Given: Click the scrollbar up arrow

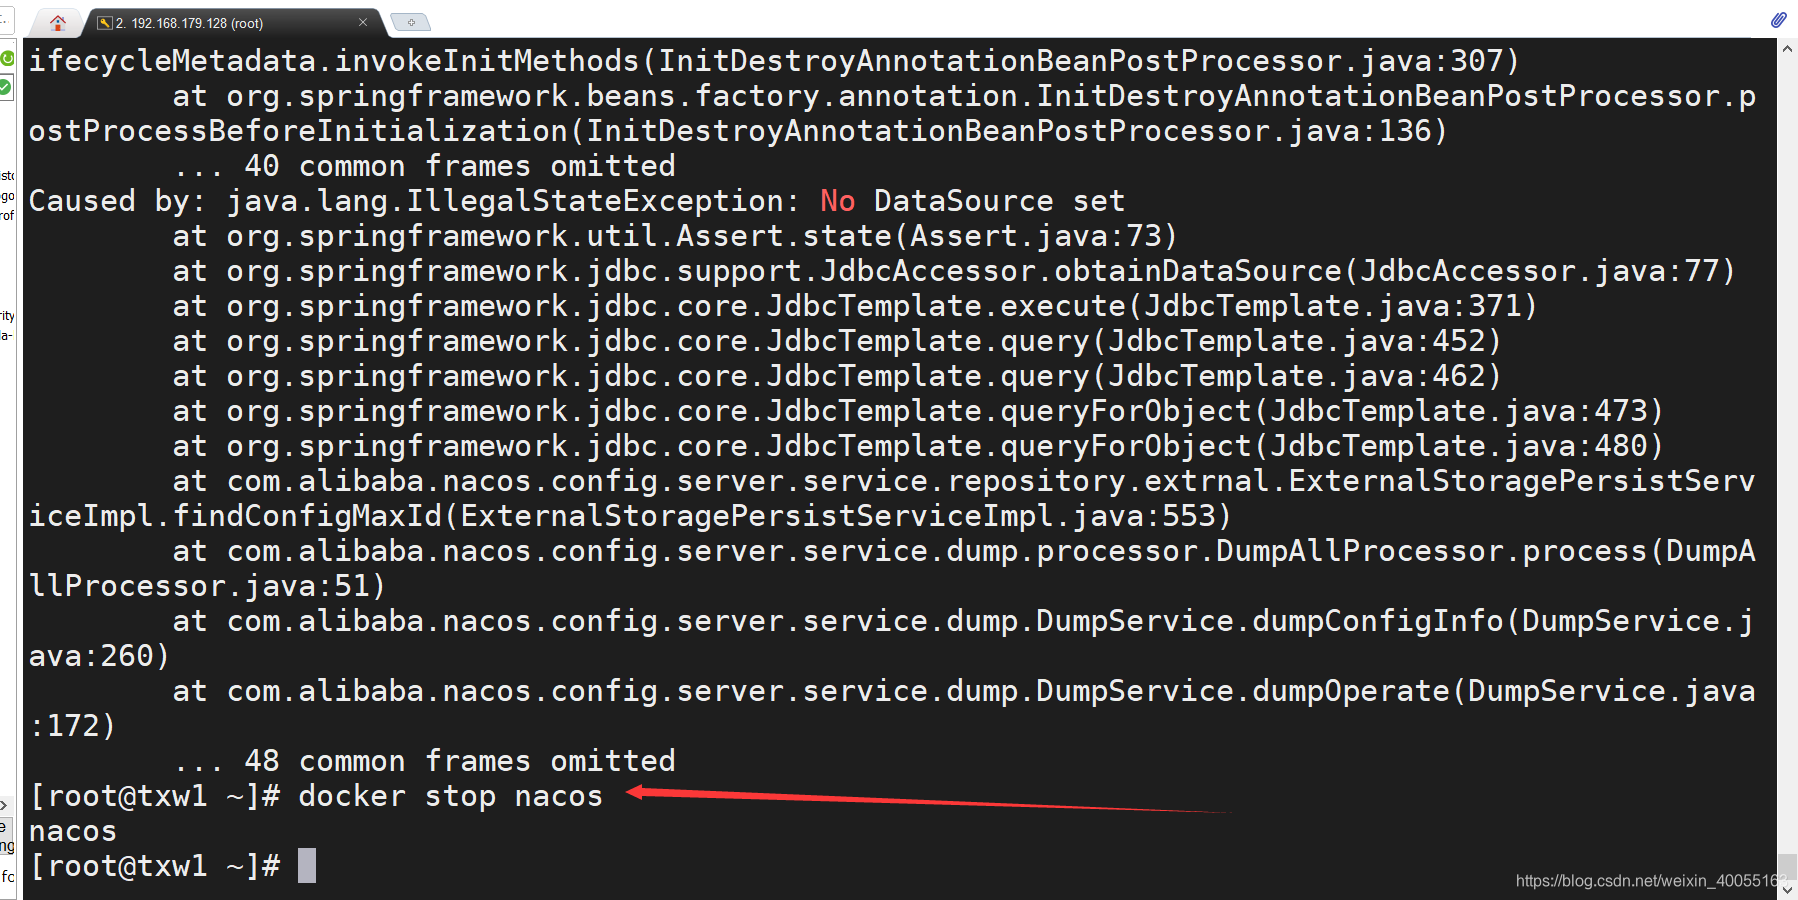Looking at the screenshot, I should pos(1787,48).
